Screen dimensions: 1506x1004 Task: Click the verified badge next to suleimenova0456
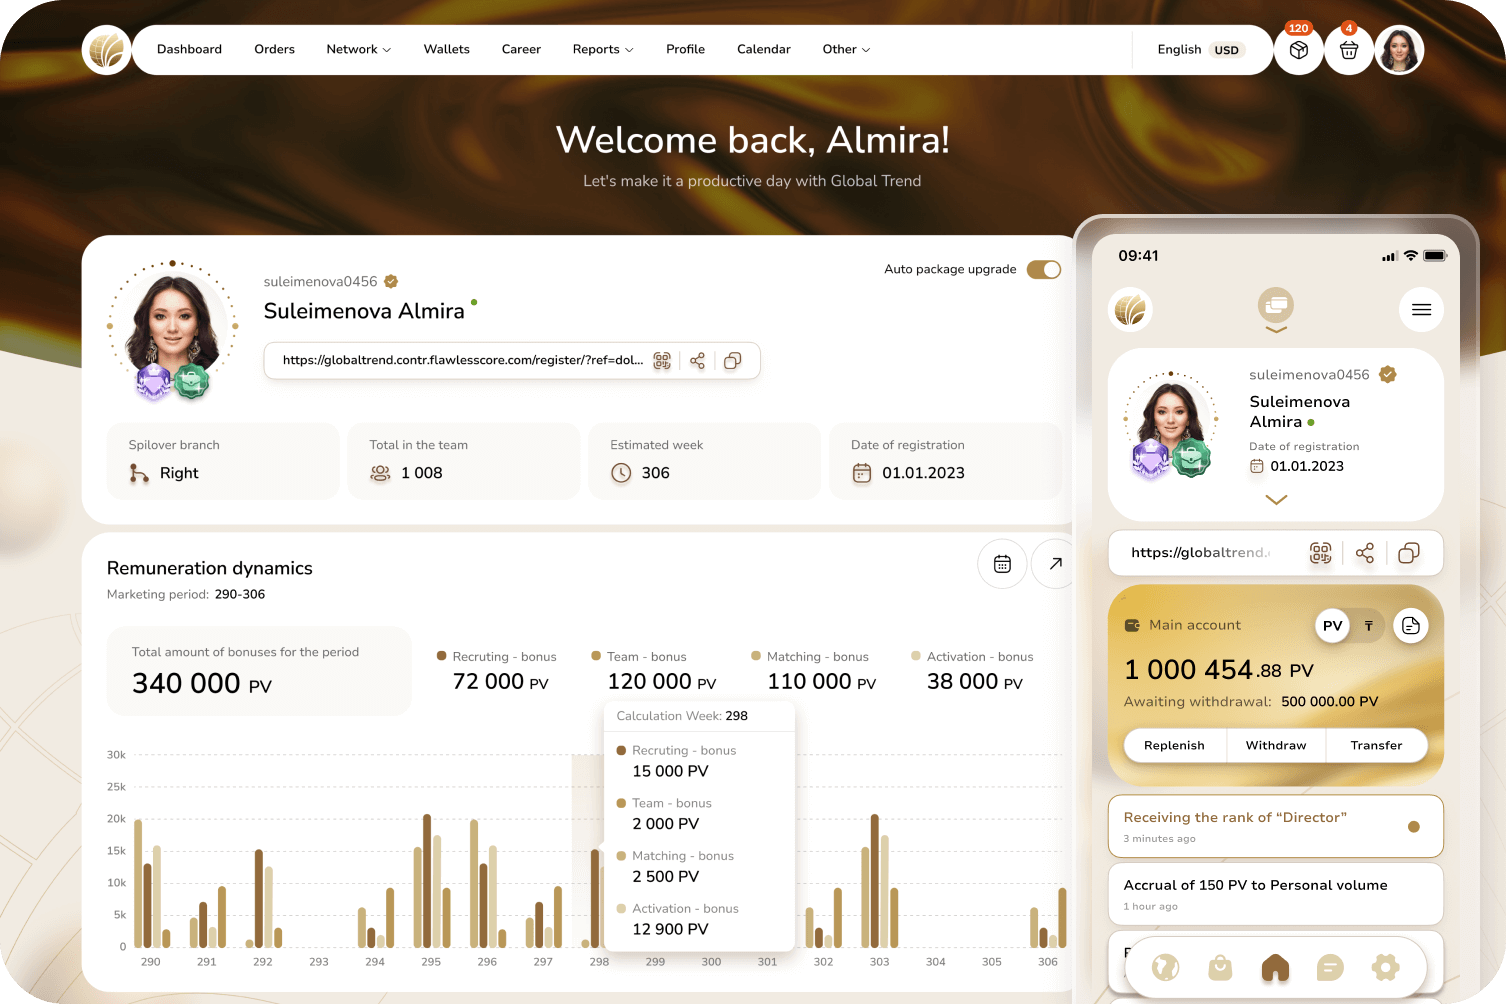(391, 282)
